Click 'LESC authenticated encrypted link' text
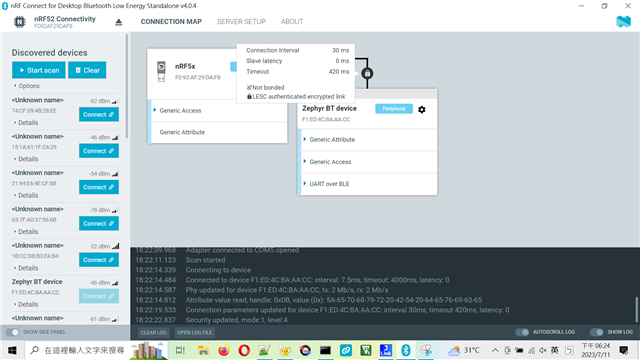The width and height of the screenshot is (640, 360). click(x=299, y=97)
